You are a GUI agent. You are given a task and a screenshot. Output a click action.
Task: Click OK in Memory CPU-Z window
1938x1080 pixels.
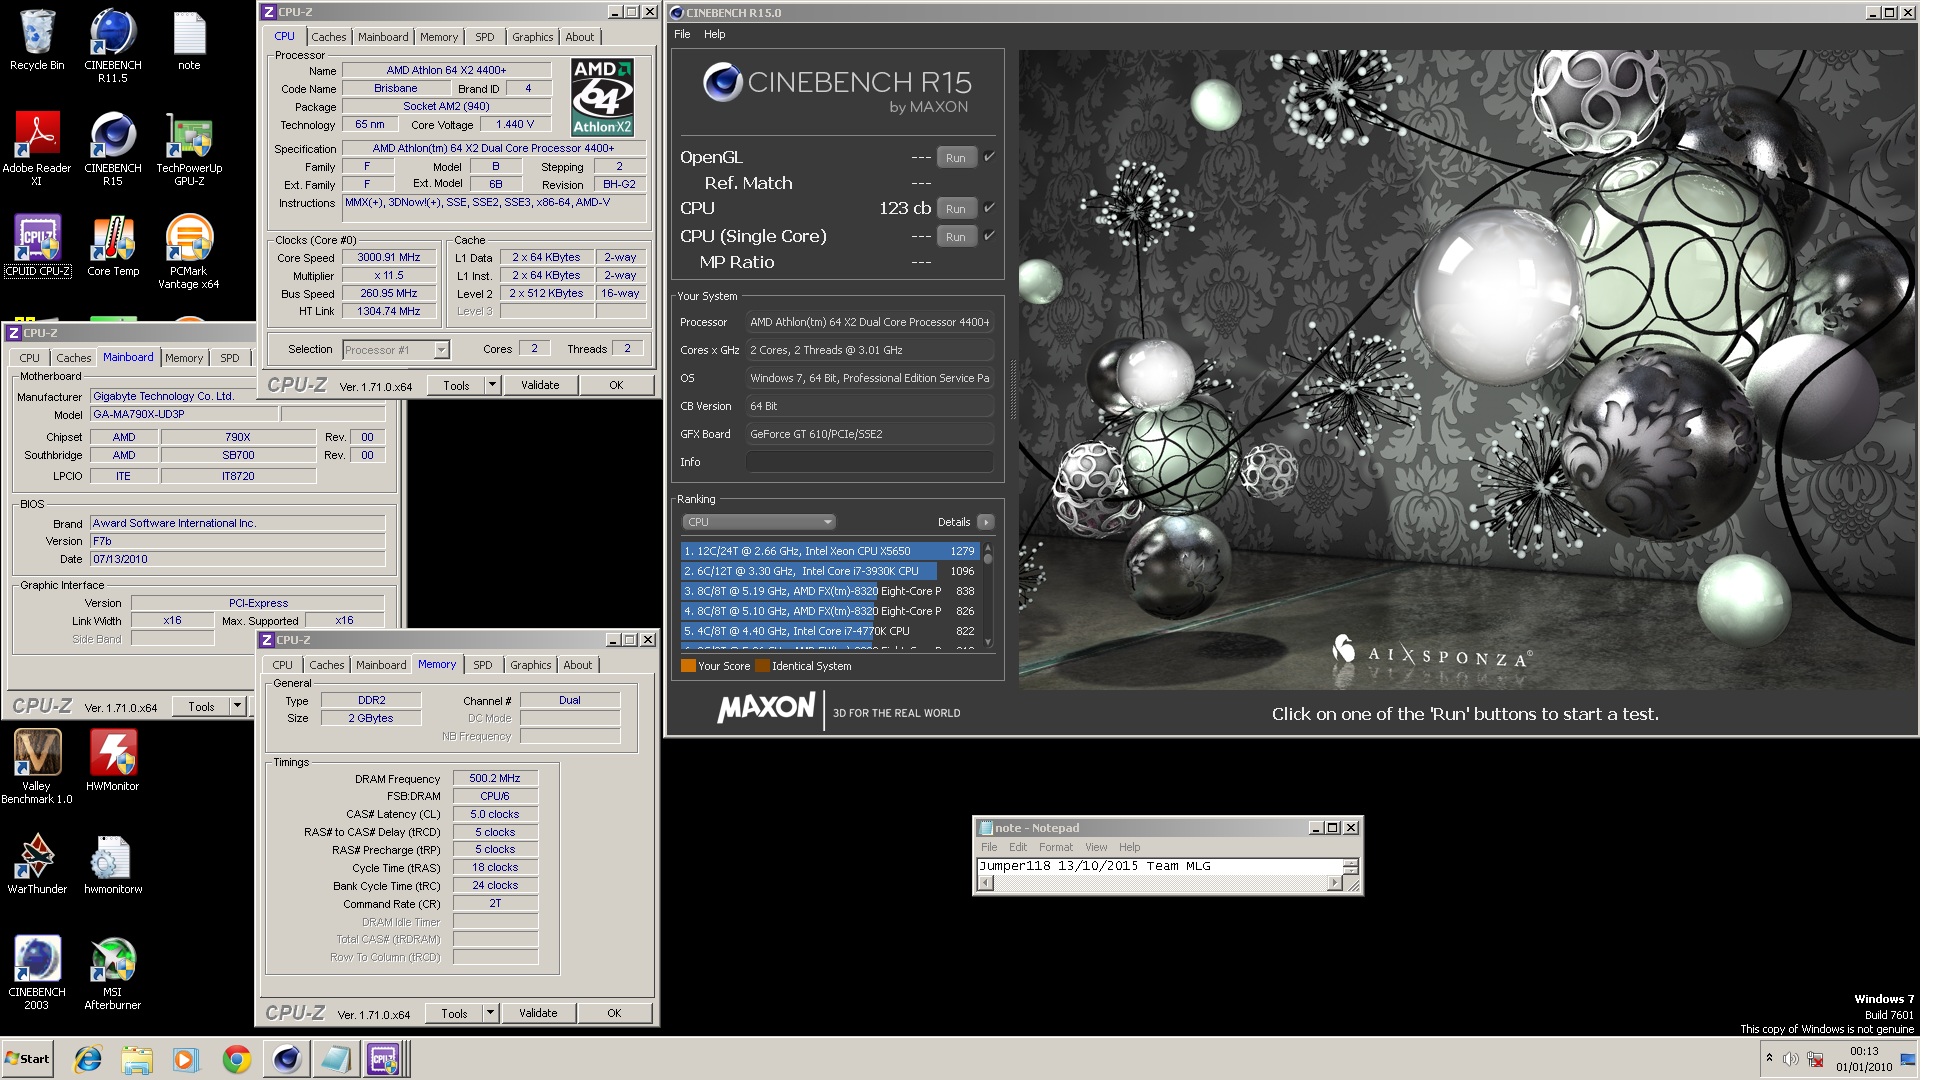coord(614,1013)
